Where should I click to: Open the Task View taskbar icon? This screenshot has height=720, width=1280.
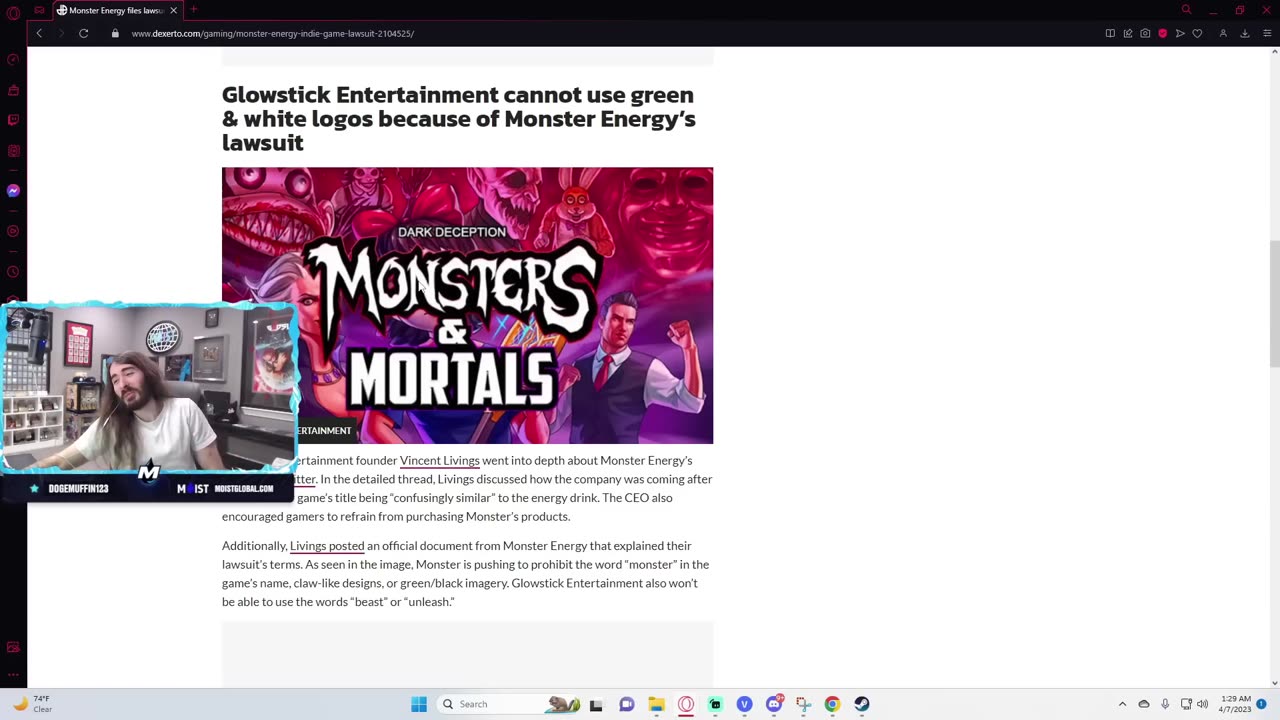point(597,704)
